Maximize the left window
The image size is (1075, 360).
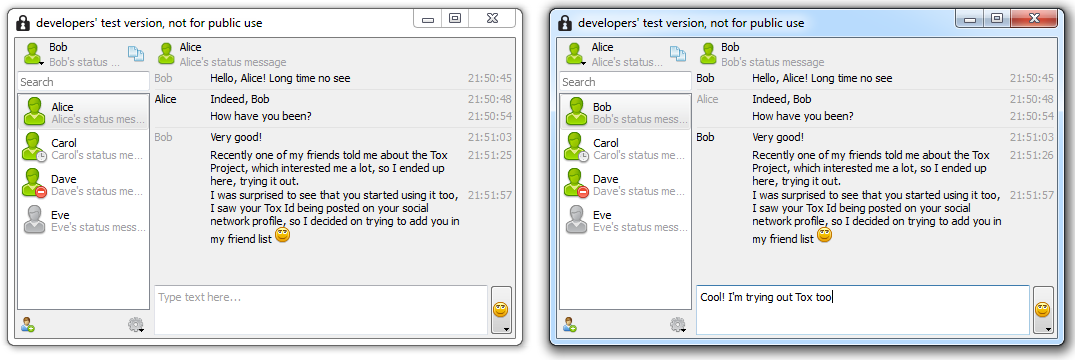(x=455, y=19)
